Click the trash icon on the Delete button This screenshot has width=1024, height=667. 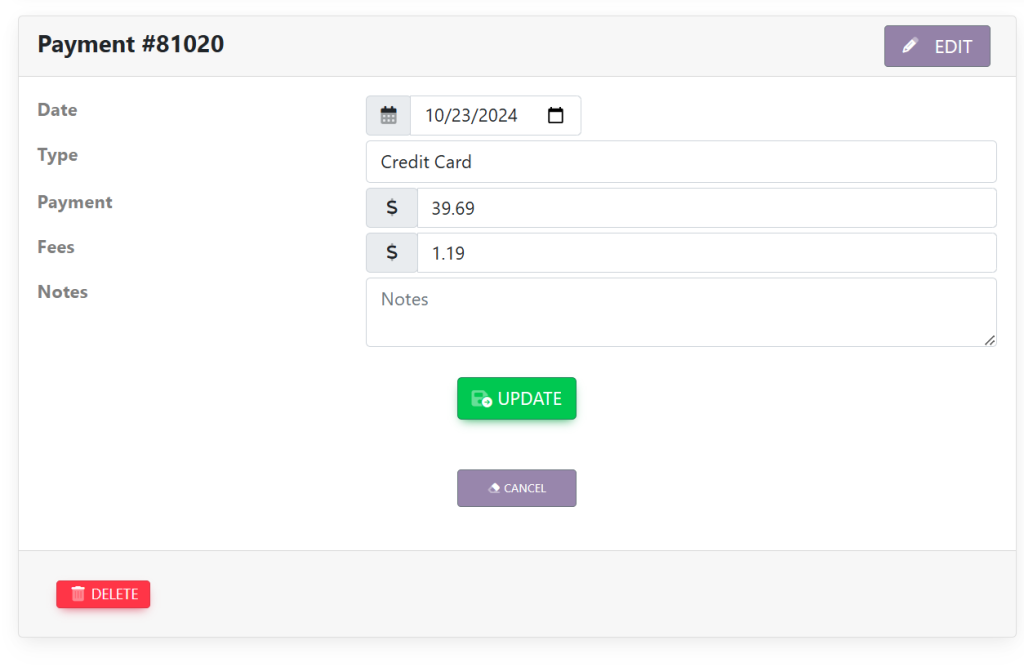click(78, 594)
